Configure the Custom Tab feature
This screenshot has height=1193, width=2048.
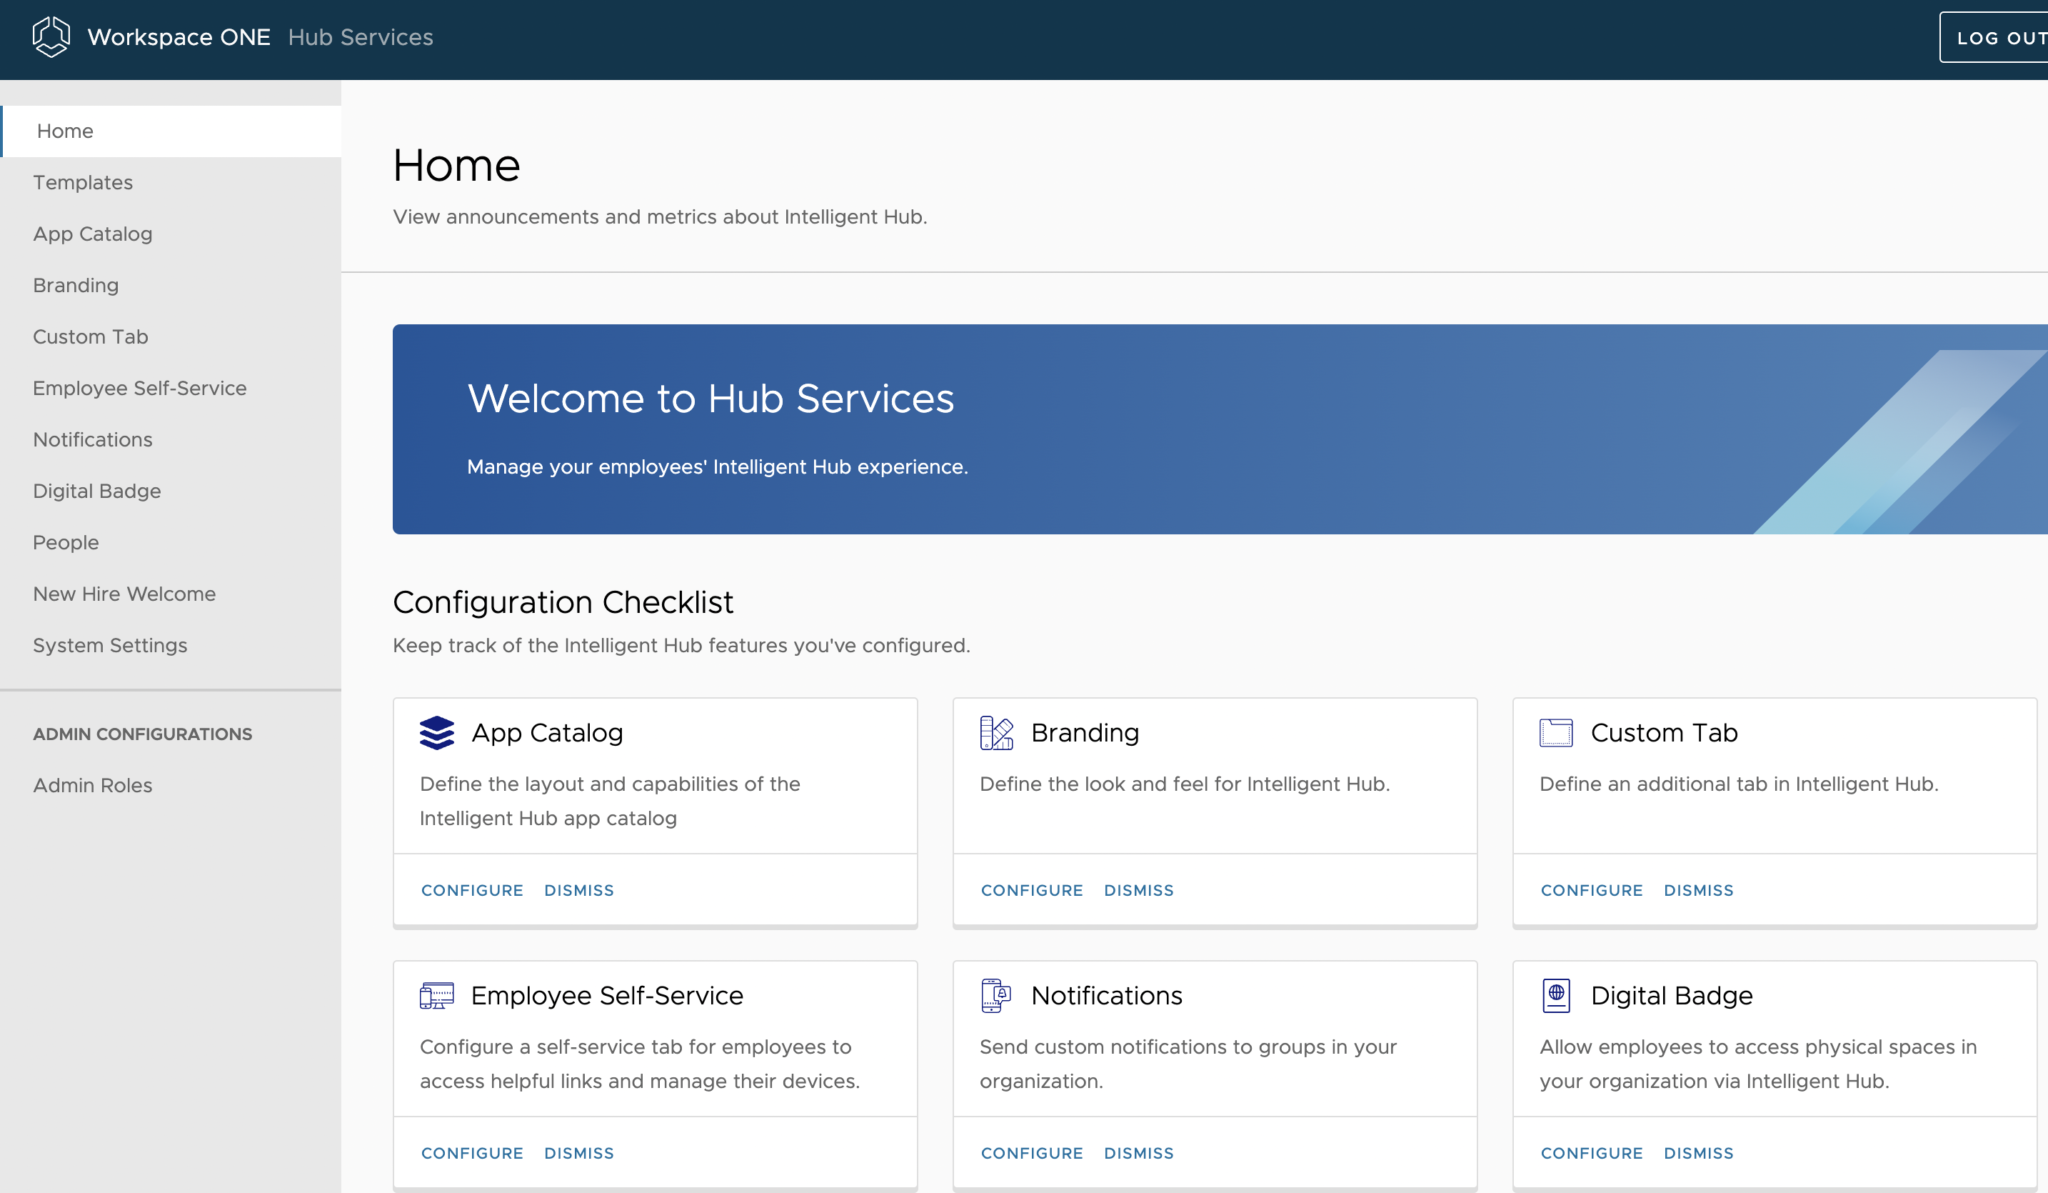(1592, 890)
